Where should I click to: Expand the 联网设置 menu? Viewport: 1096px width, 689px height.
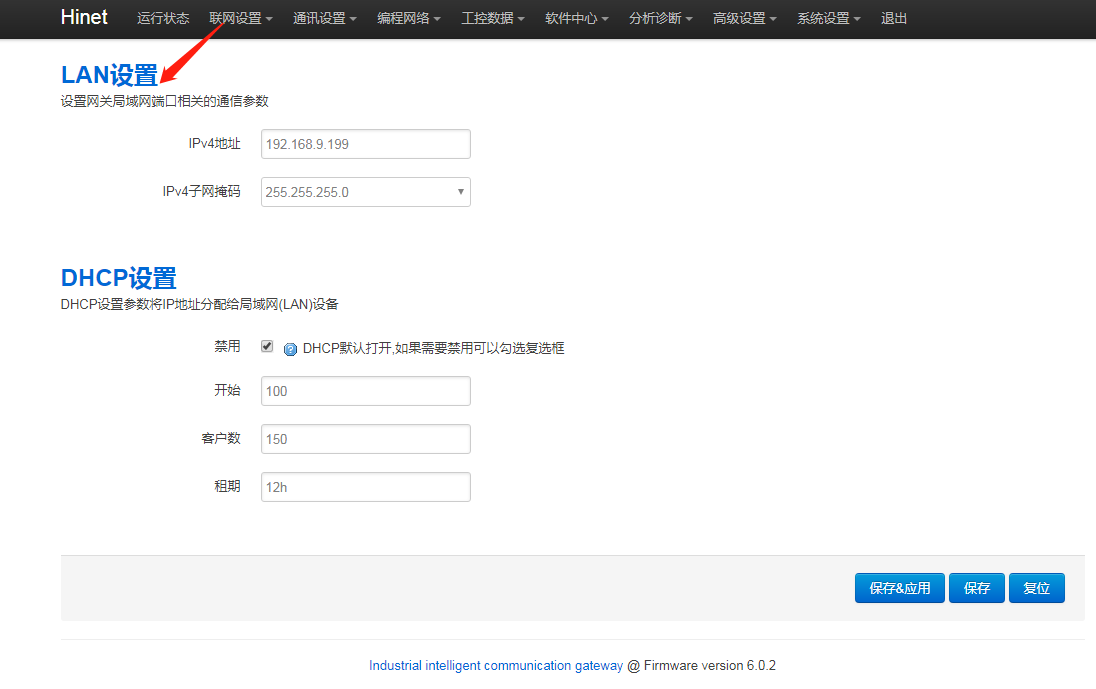[x=240, y=18]
